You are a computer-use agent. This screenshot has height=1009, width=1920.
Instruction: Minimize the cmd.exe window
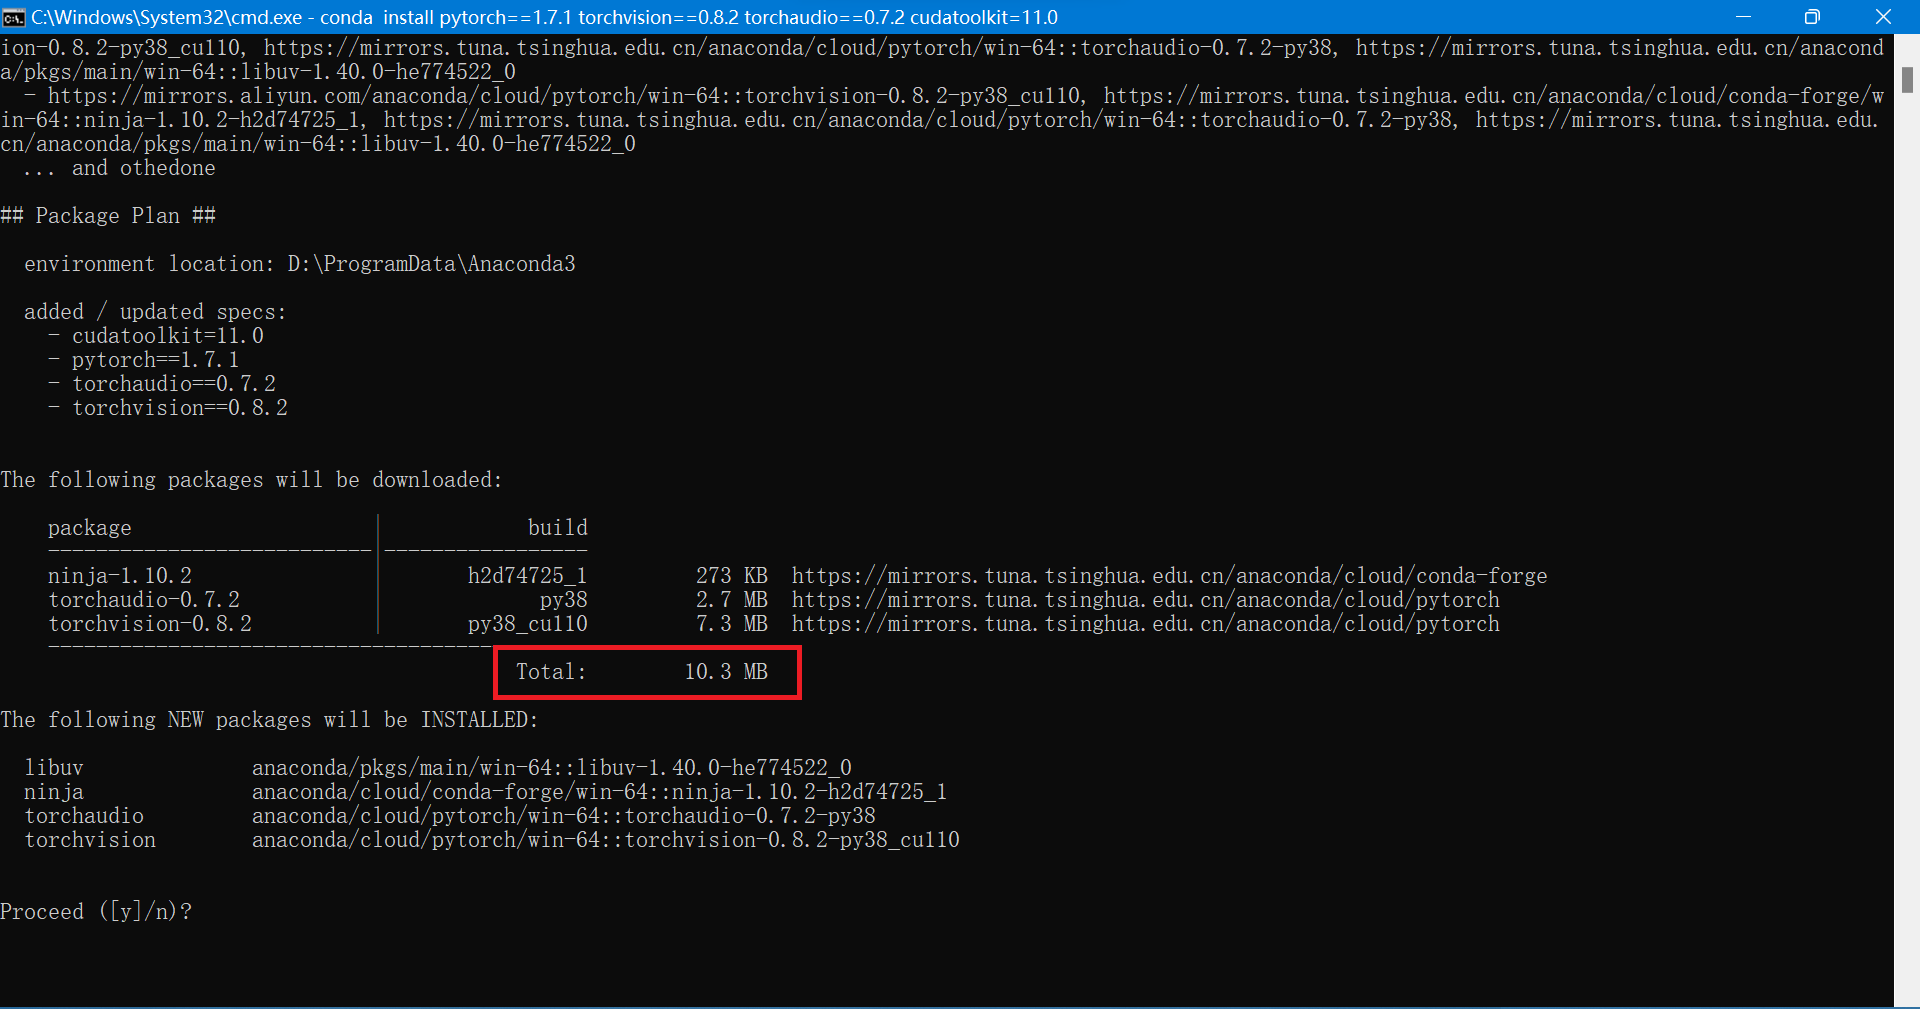coord(1743,17)
